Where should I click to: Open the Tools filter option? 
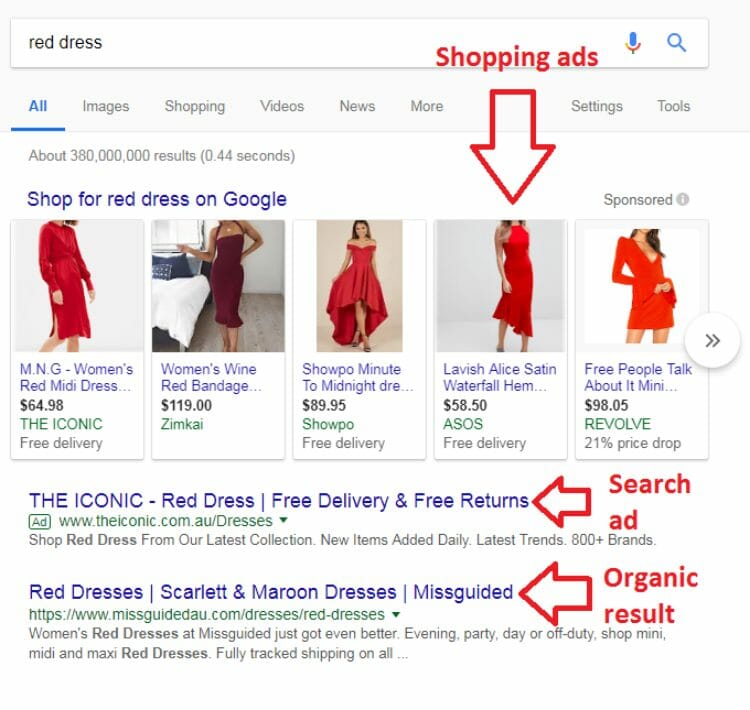coord(673,106)
